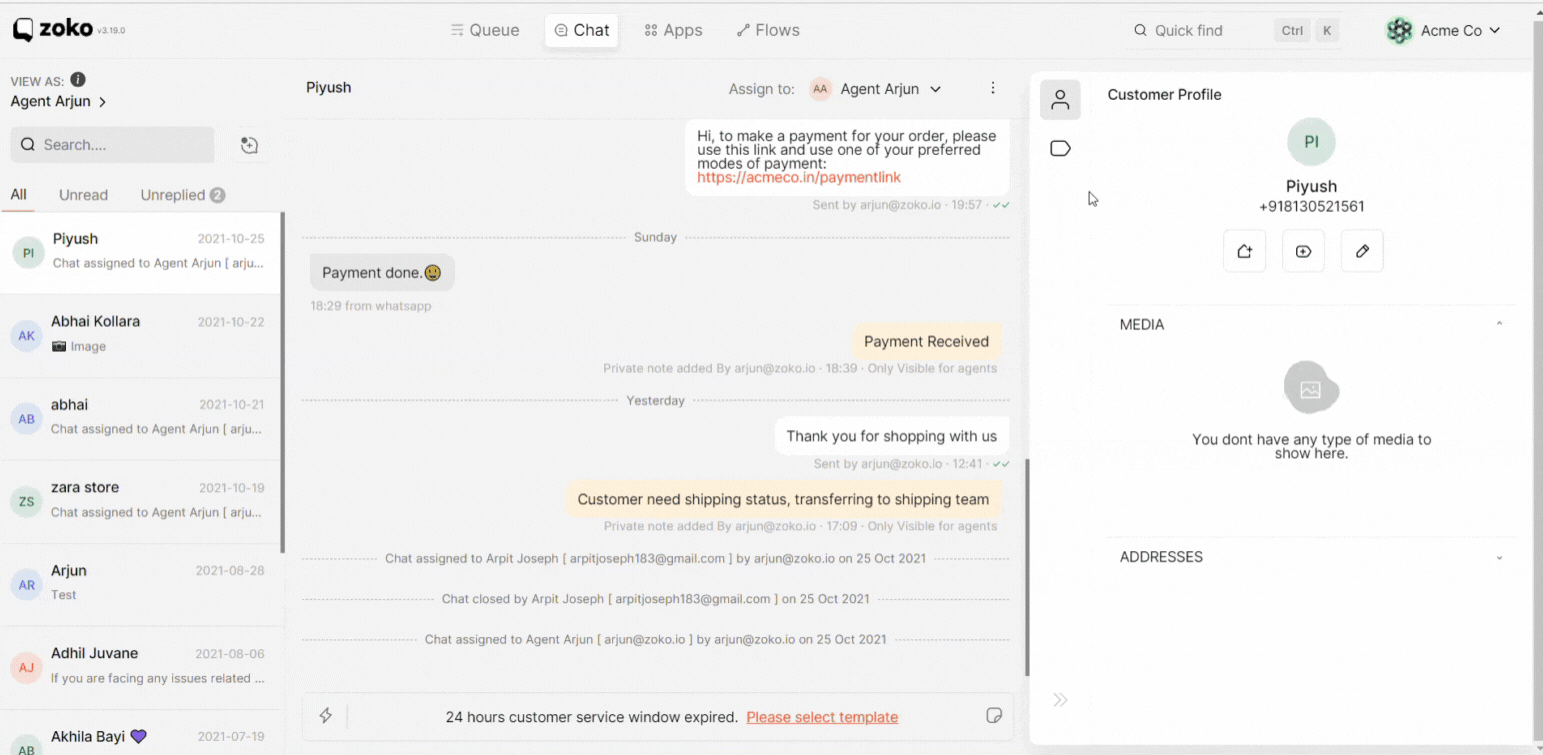Select the Unread filter tab

[83, 195]
